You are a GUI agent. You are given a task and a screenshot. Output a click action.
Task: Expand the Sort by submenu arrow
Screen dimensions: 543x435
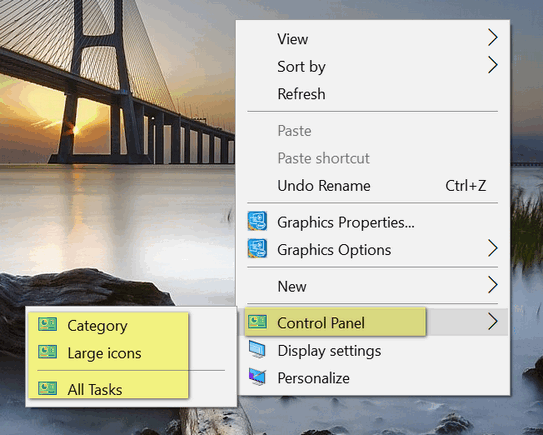[493, 65]
